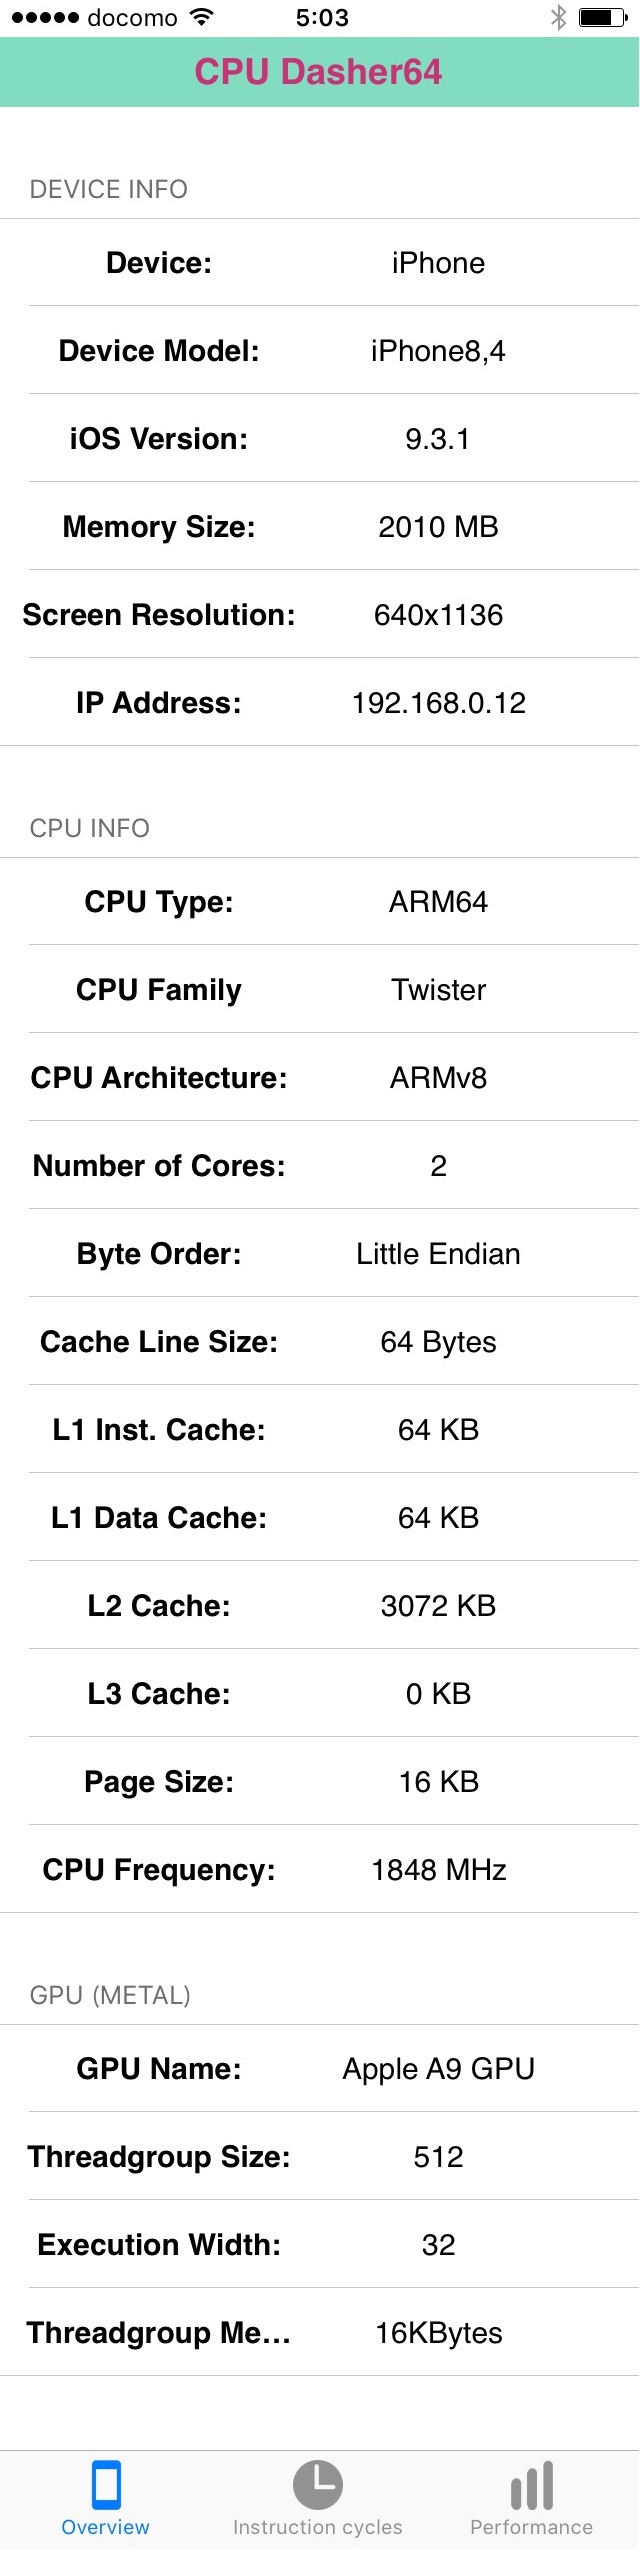Tap the Wi-Fi signal icon
Screen dimensions: 640x2561
tap(202, 17)
